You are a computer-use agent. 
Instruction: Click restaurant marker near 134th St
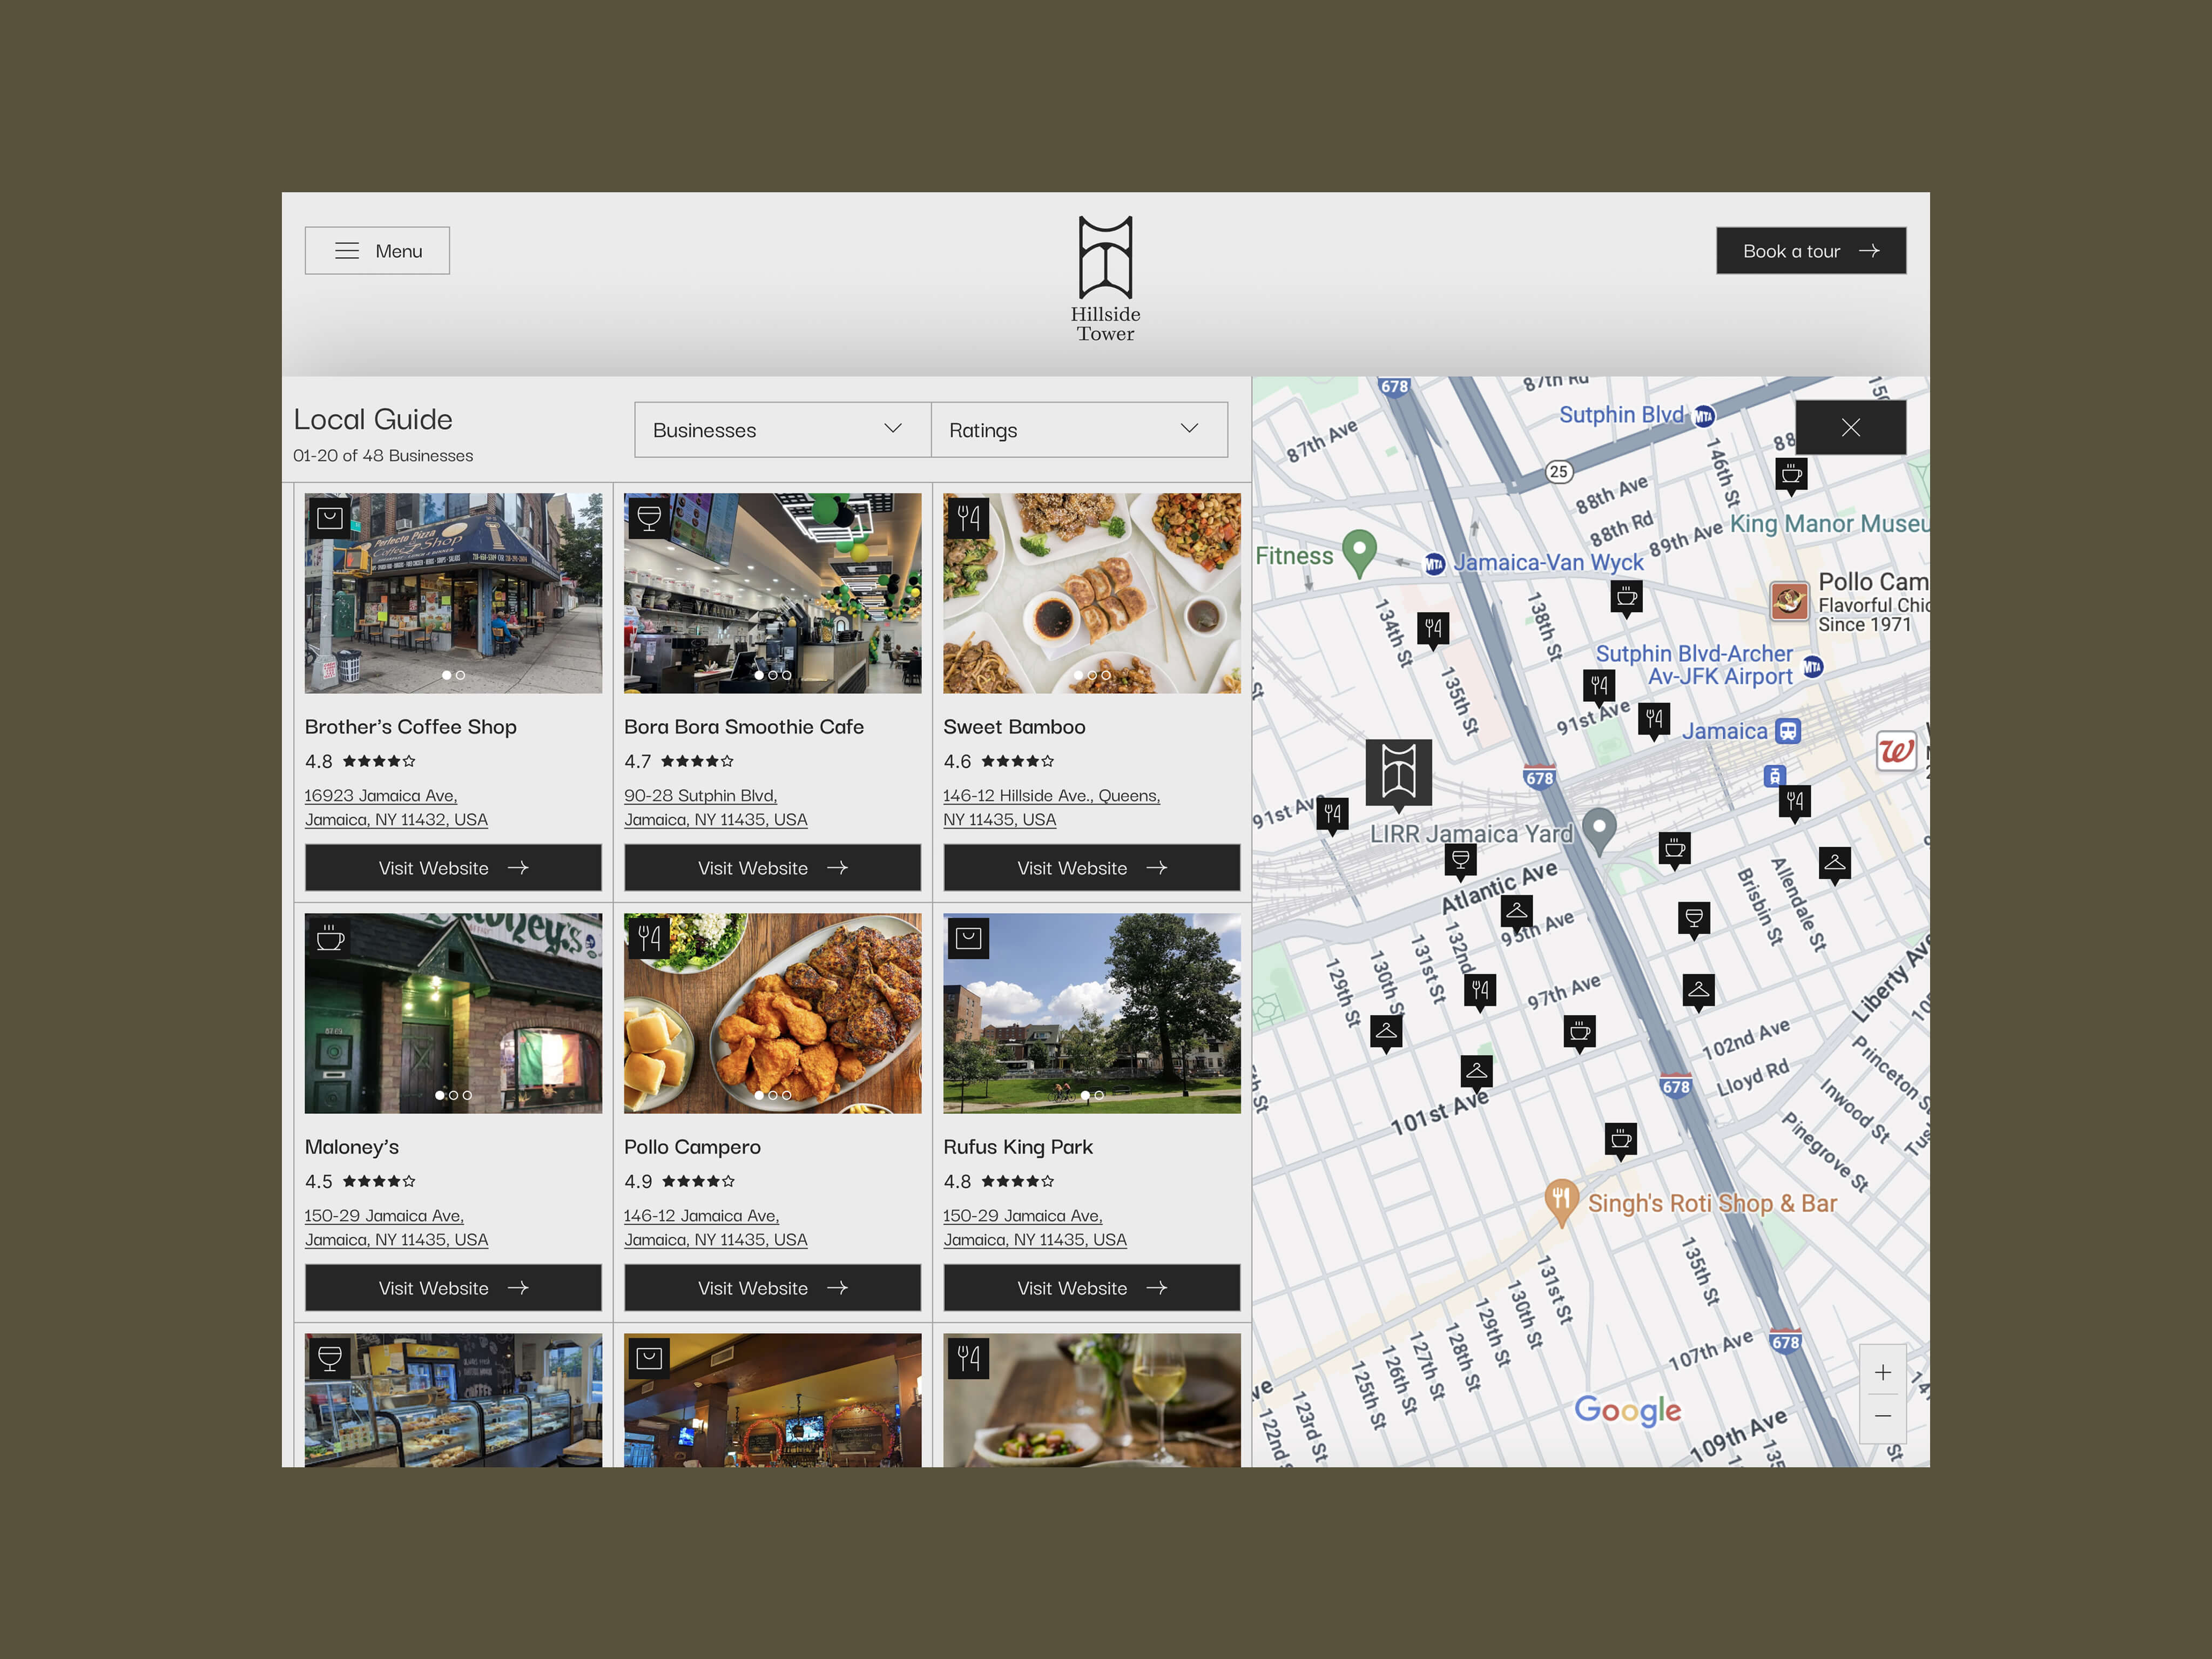(x=1433, y=629)
